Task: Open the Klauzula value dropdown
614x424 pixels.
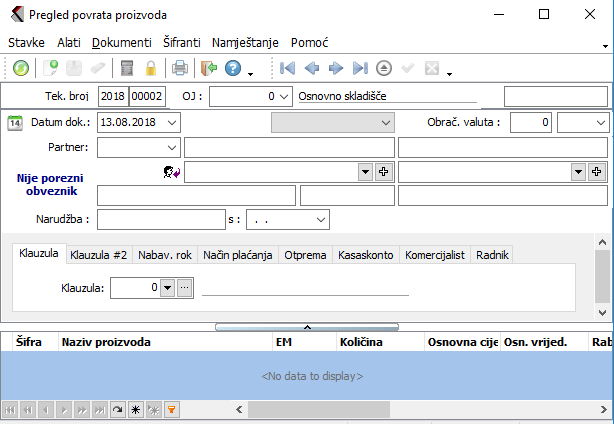Action: [167, 288]
